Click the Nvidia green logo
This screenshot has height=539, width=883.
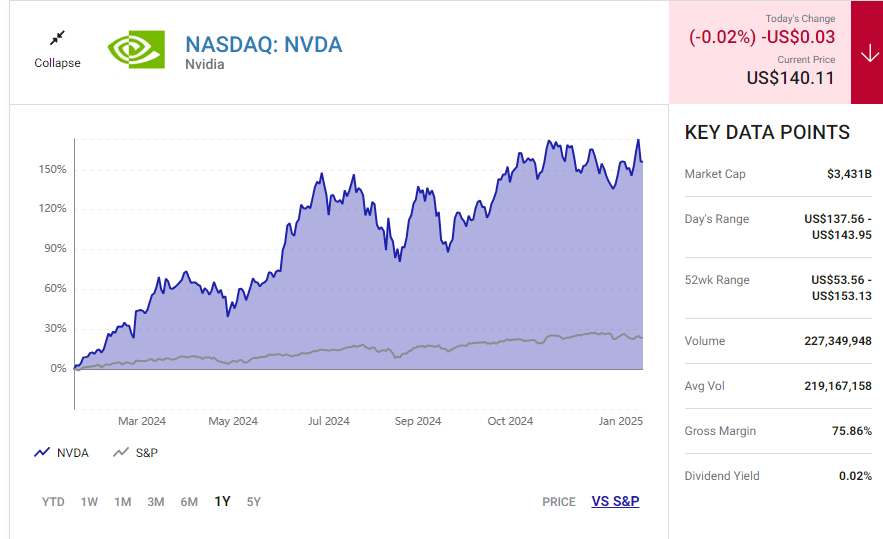pyautogui.click(x=136, y=50)
